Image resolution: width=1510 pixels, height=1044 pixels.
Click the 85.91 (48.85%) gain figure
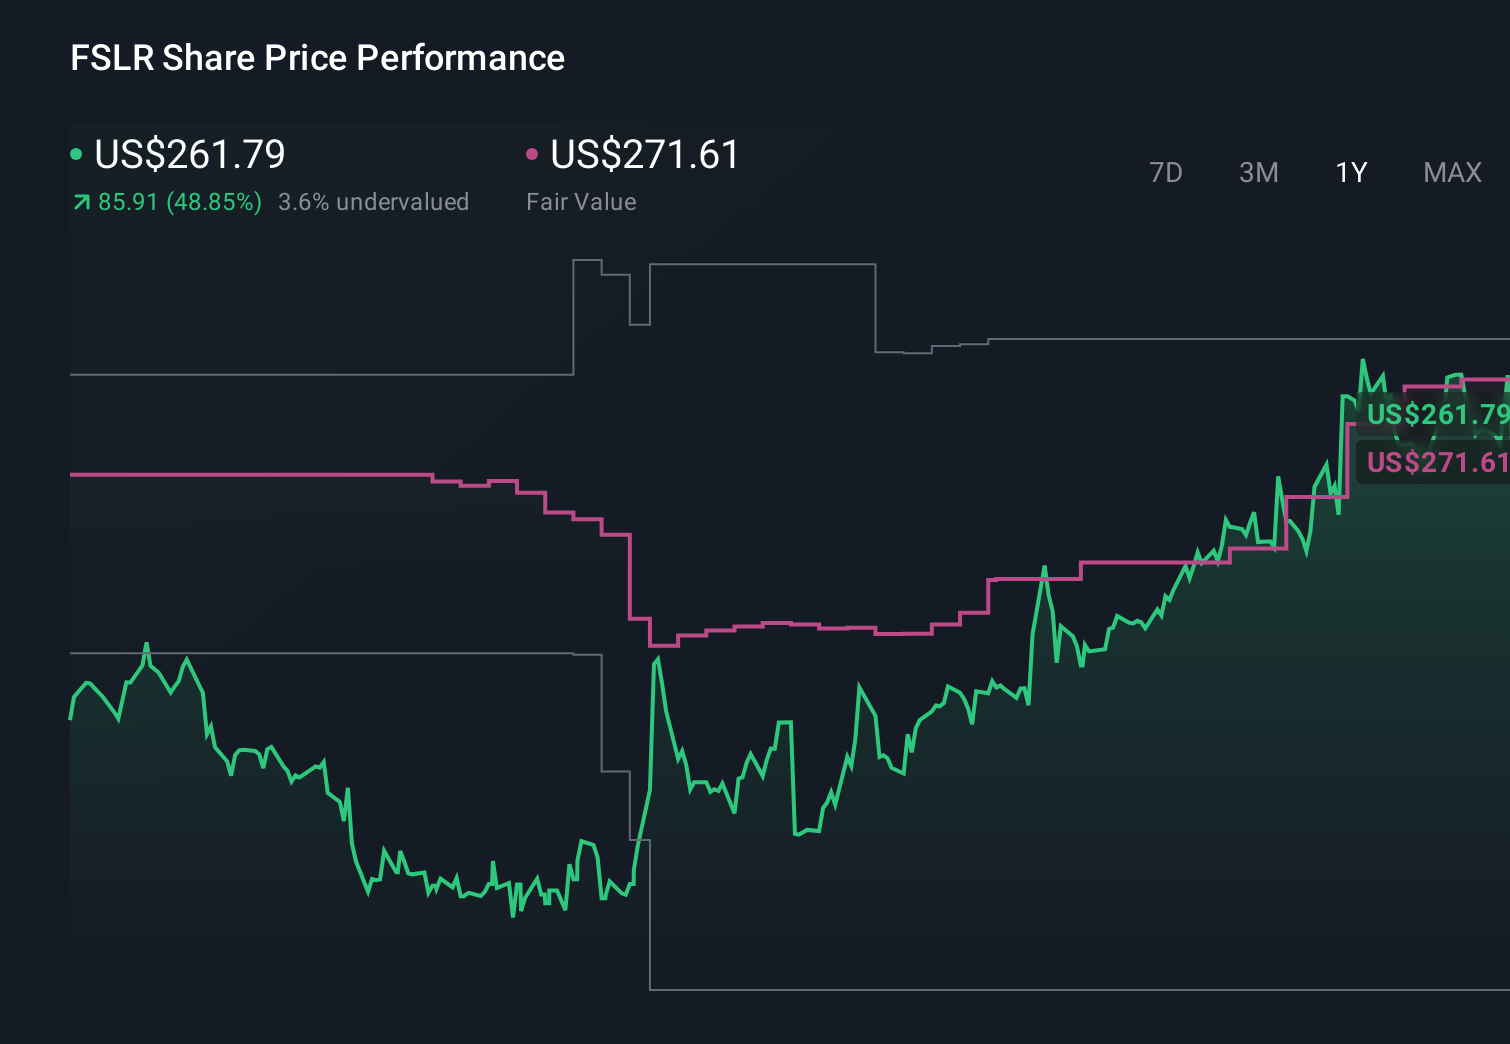[x=180, y=201]
